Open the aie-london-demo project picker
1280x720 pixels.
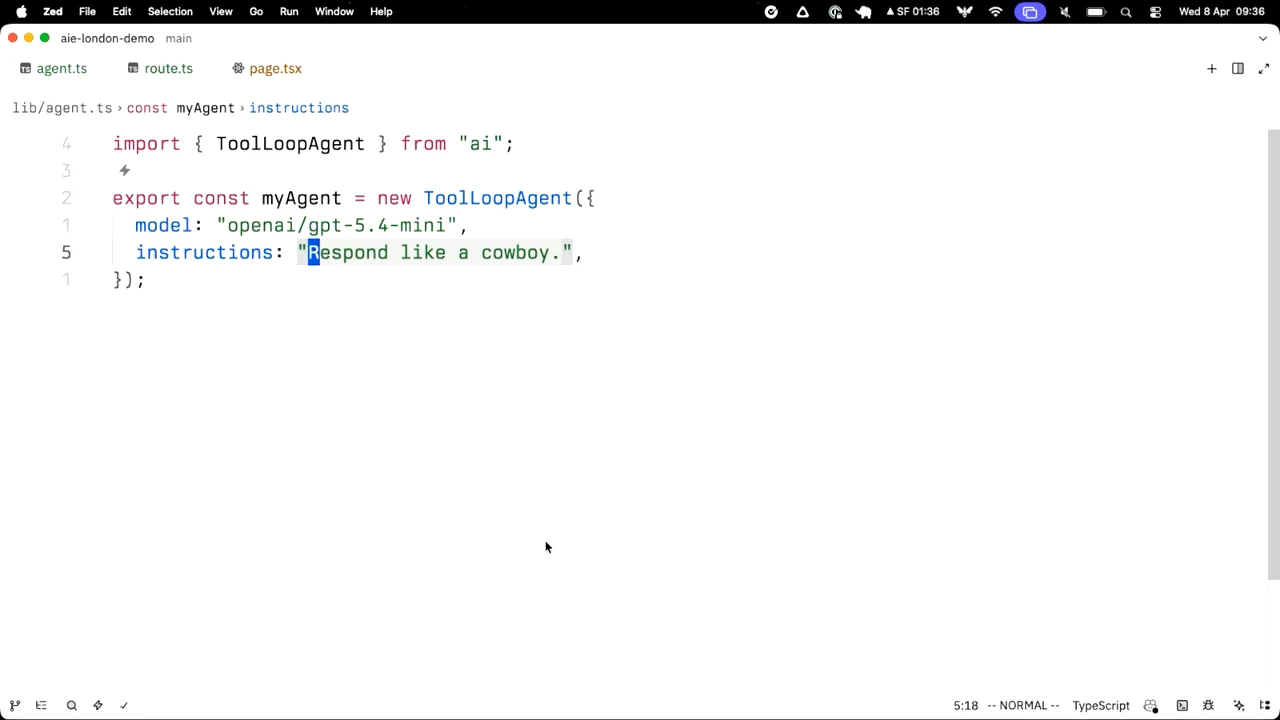(x=107, y=38)
